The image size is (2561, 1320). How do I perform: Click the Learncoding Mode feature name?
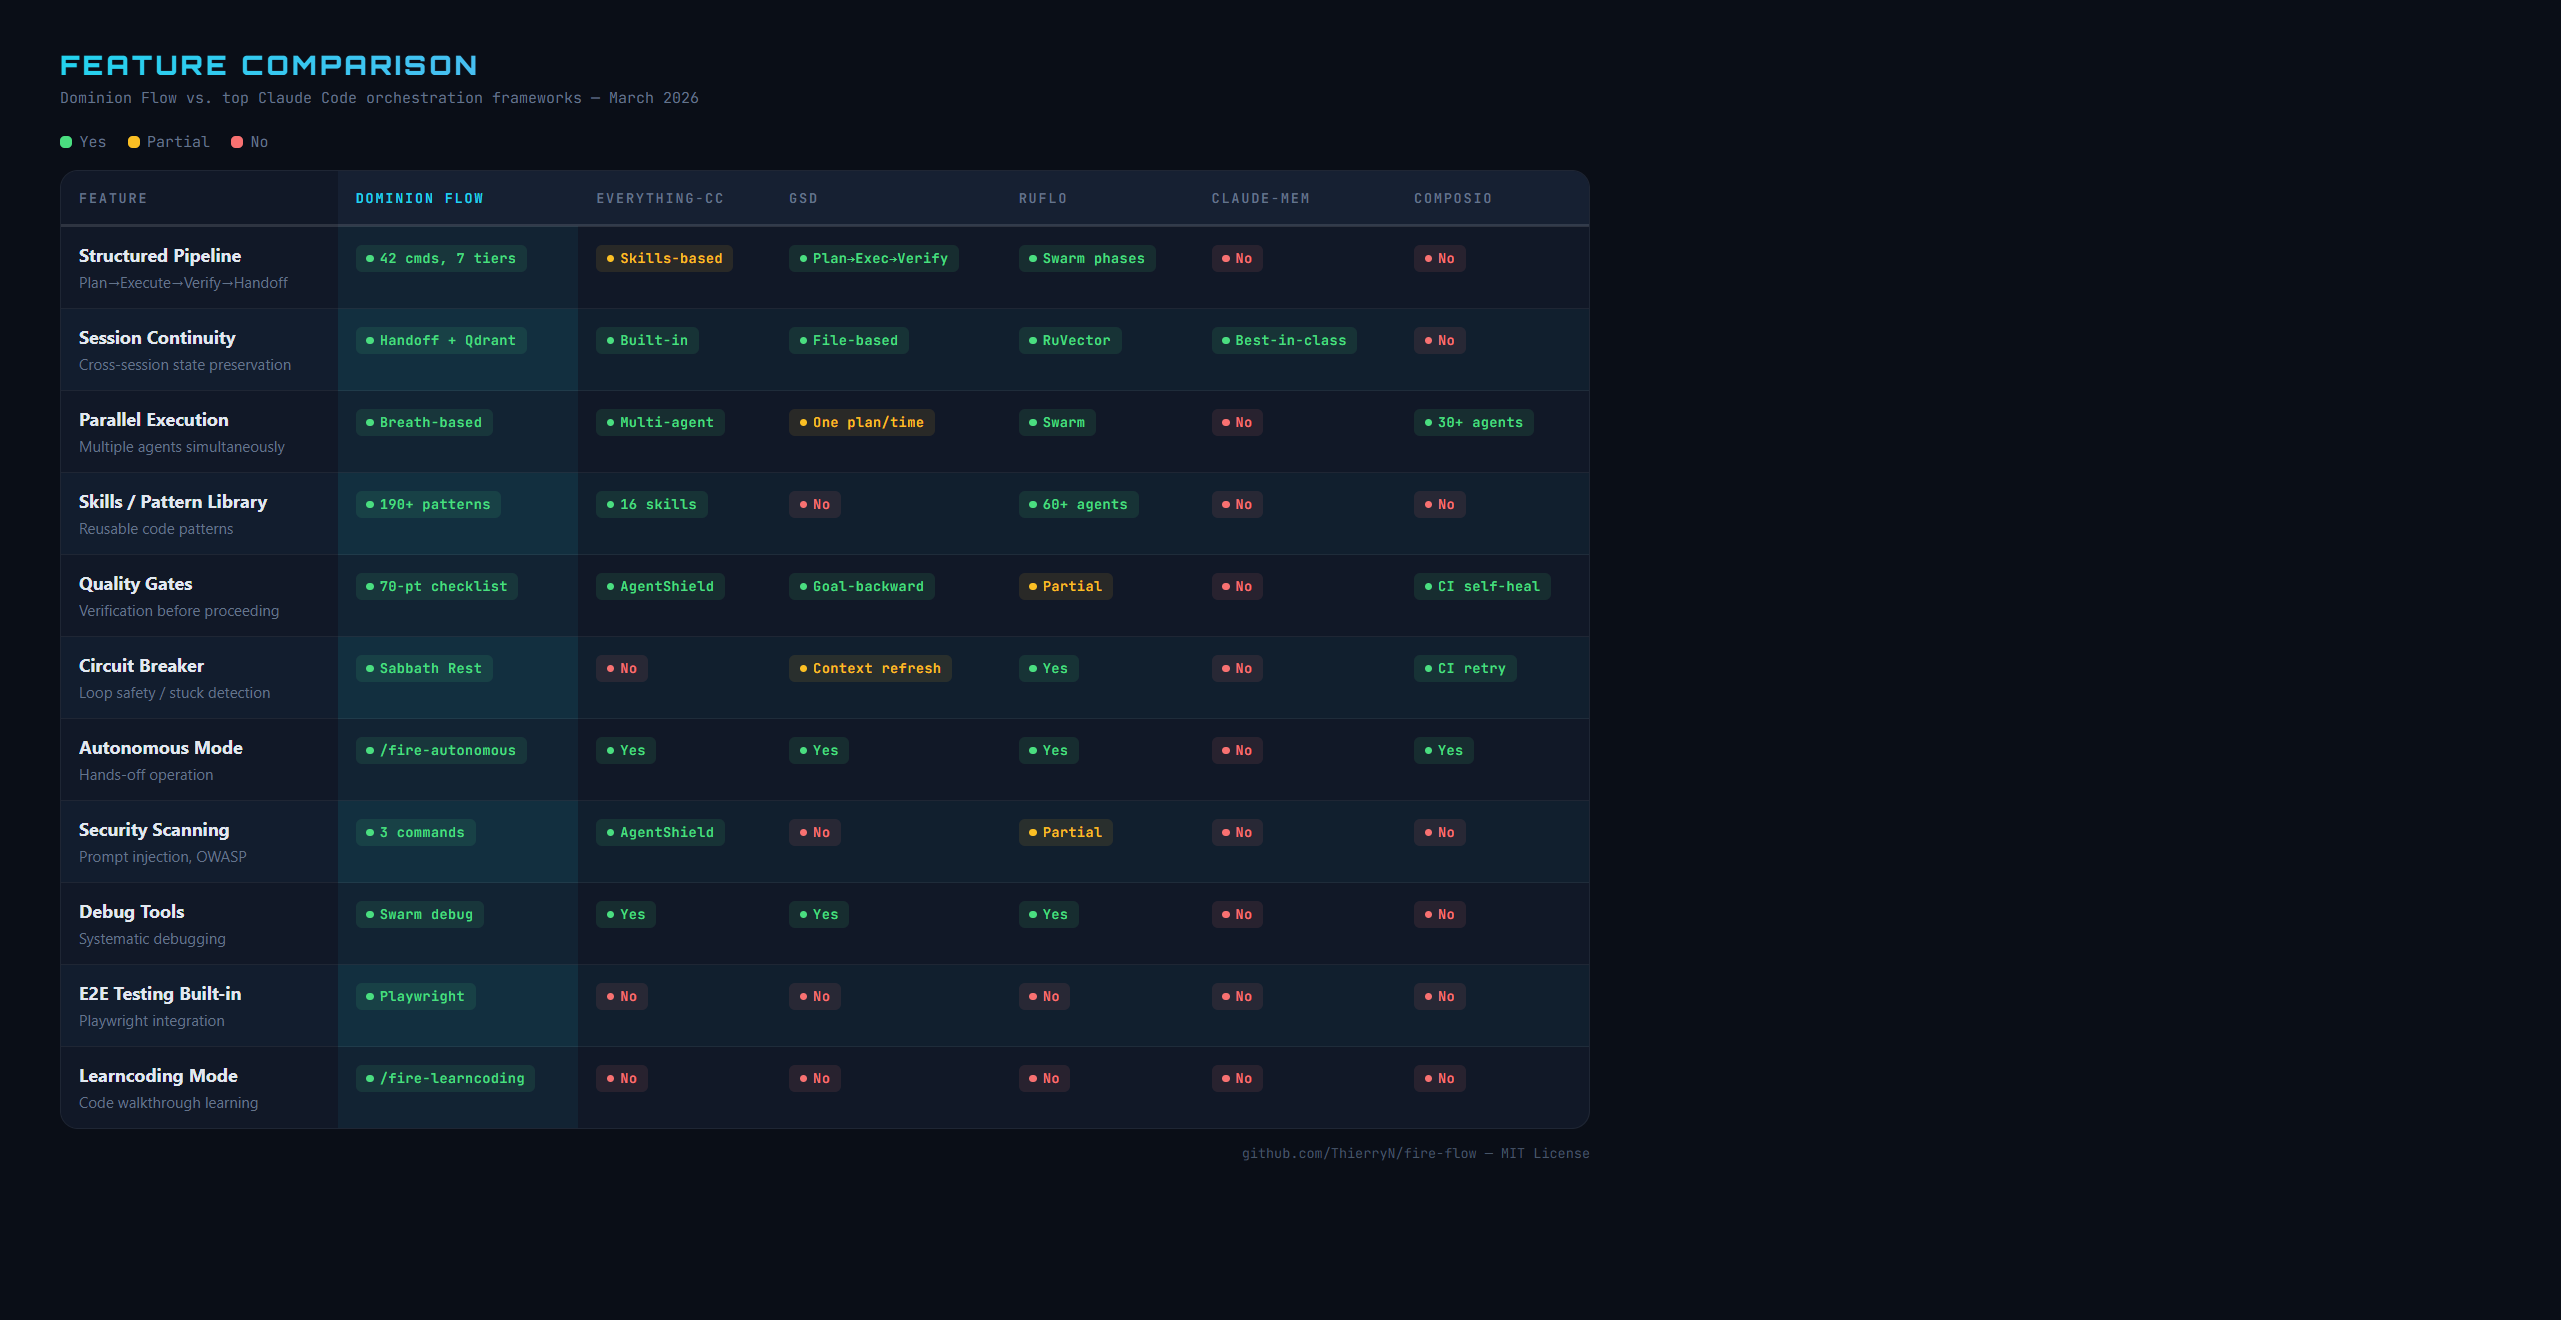coord(158,1076)
